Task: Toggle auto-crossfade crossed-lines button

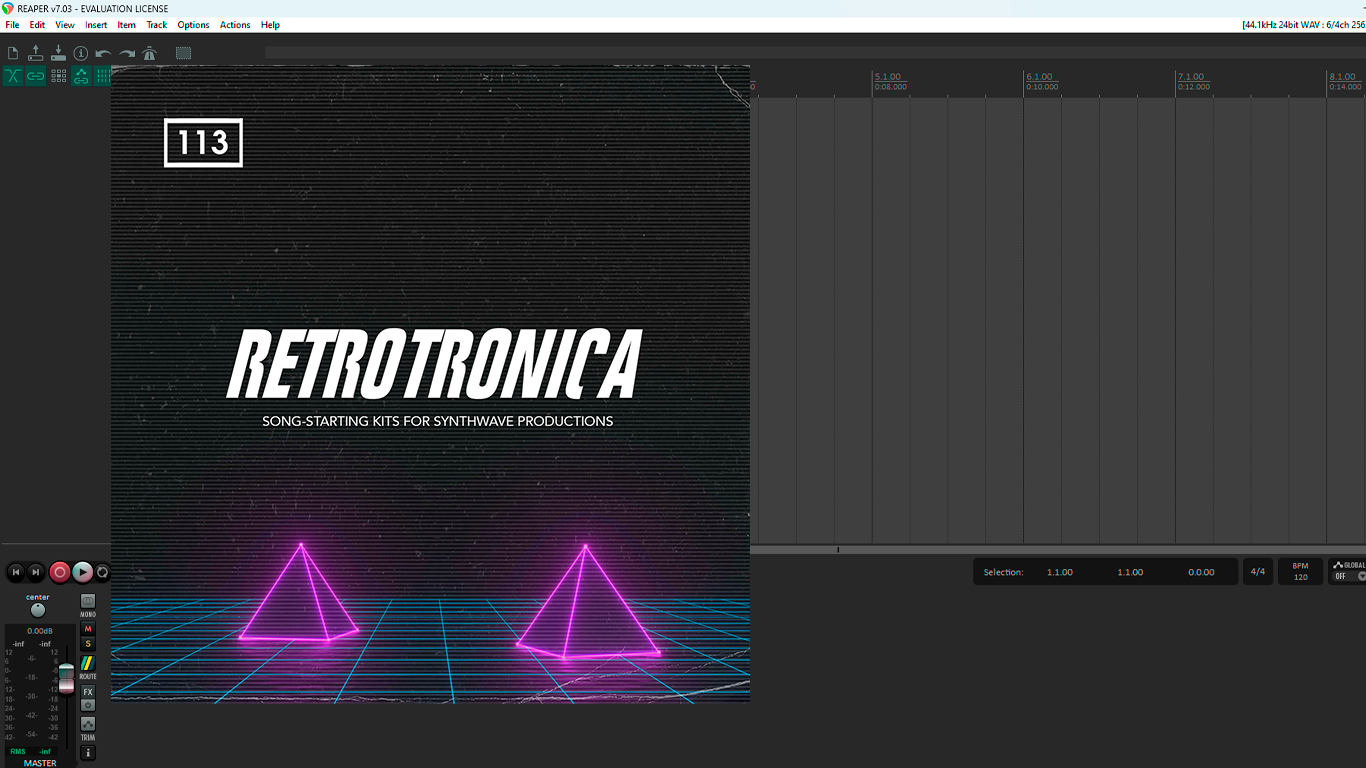Action: [x=13, y=76]
